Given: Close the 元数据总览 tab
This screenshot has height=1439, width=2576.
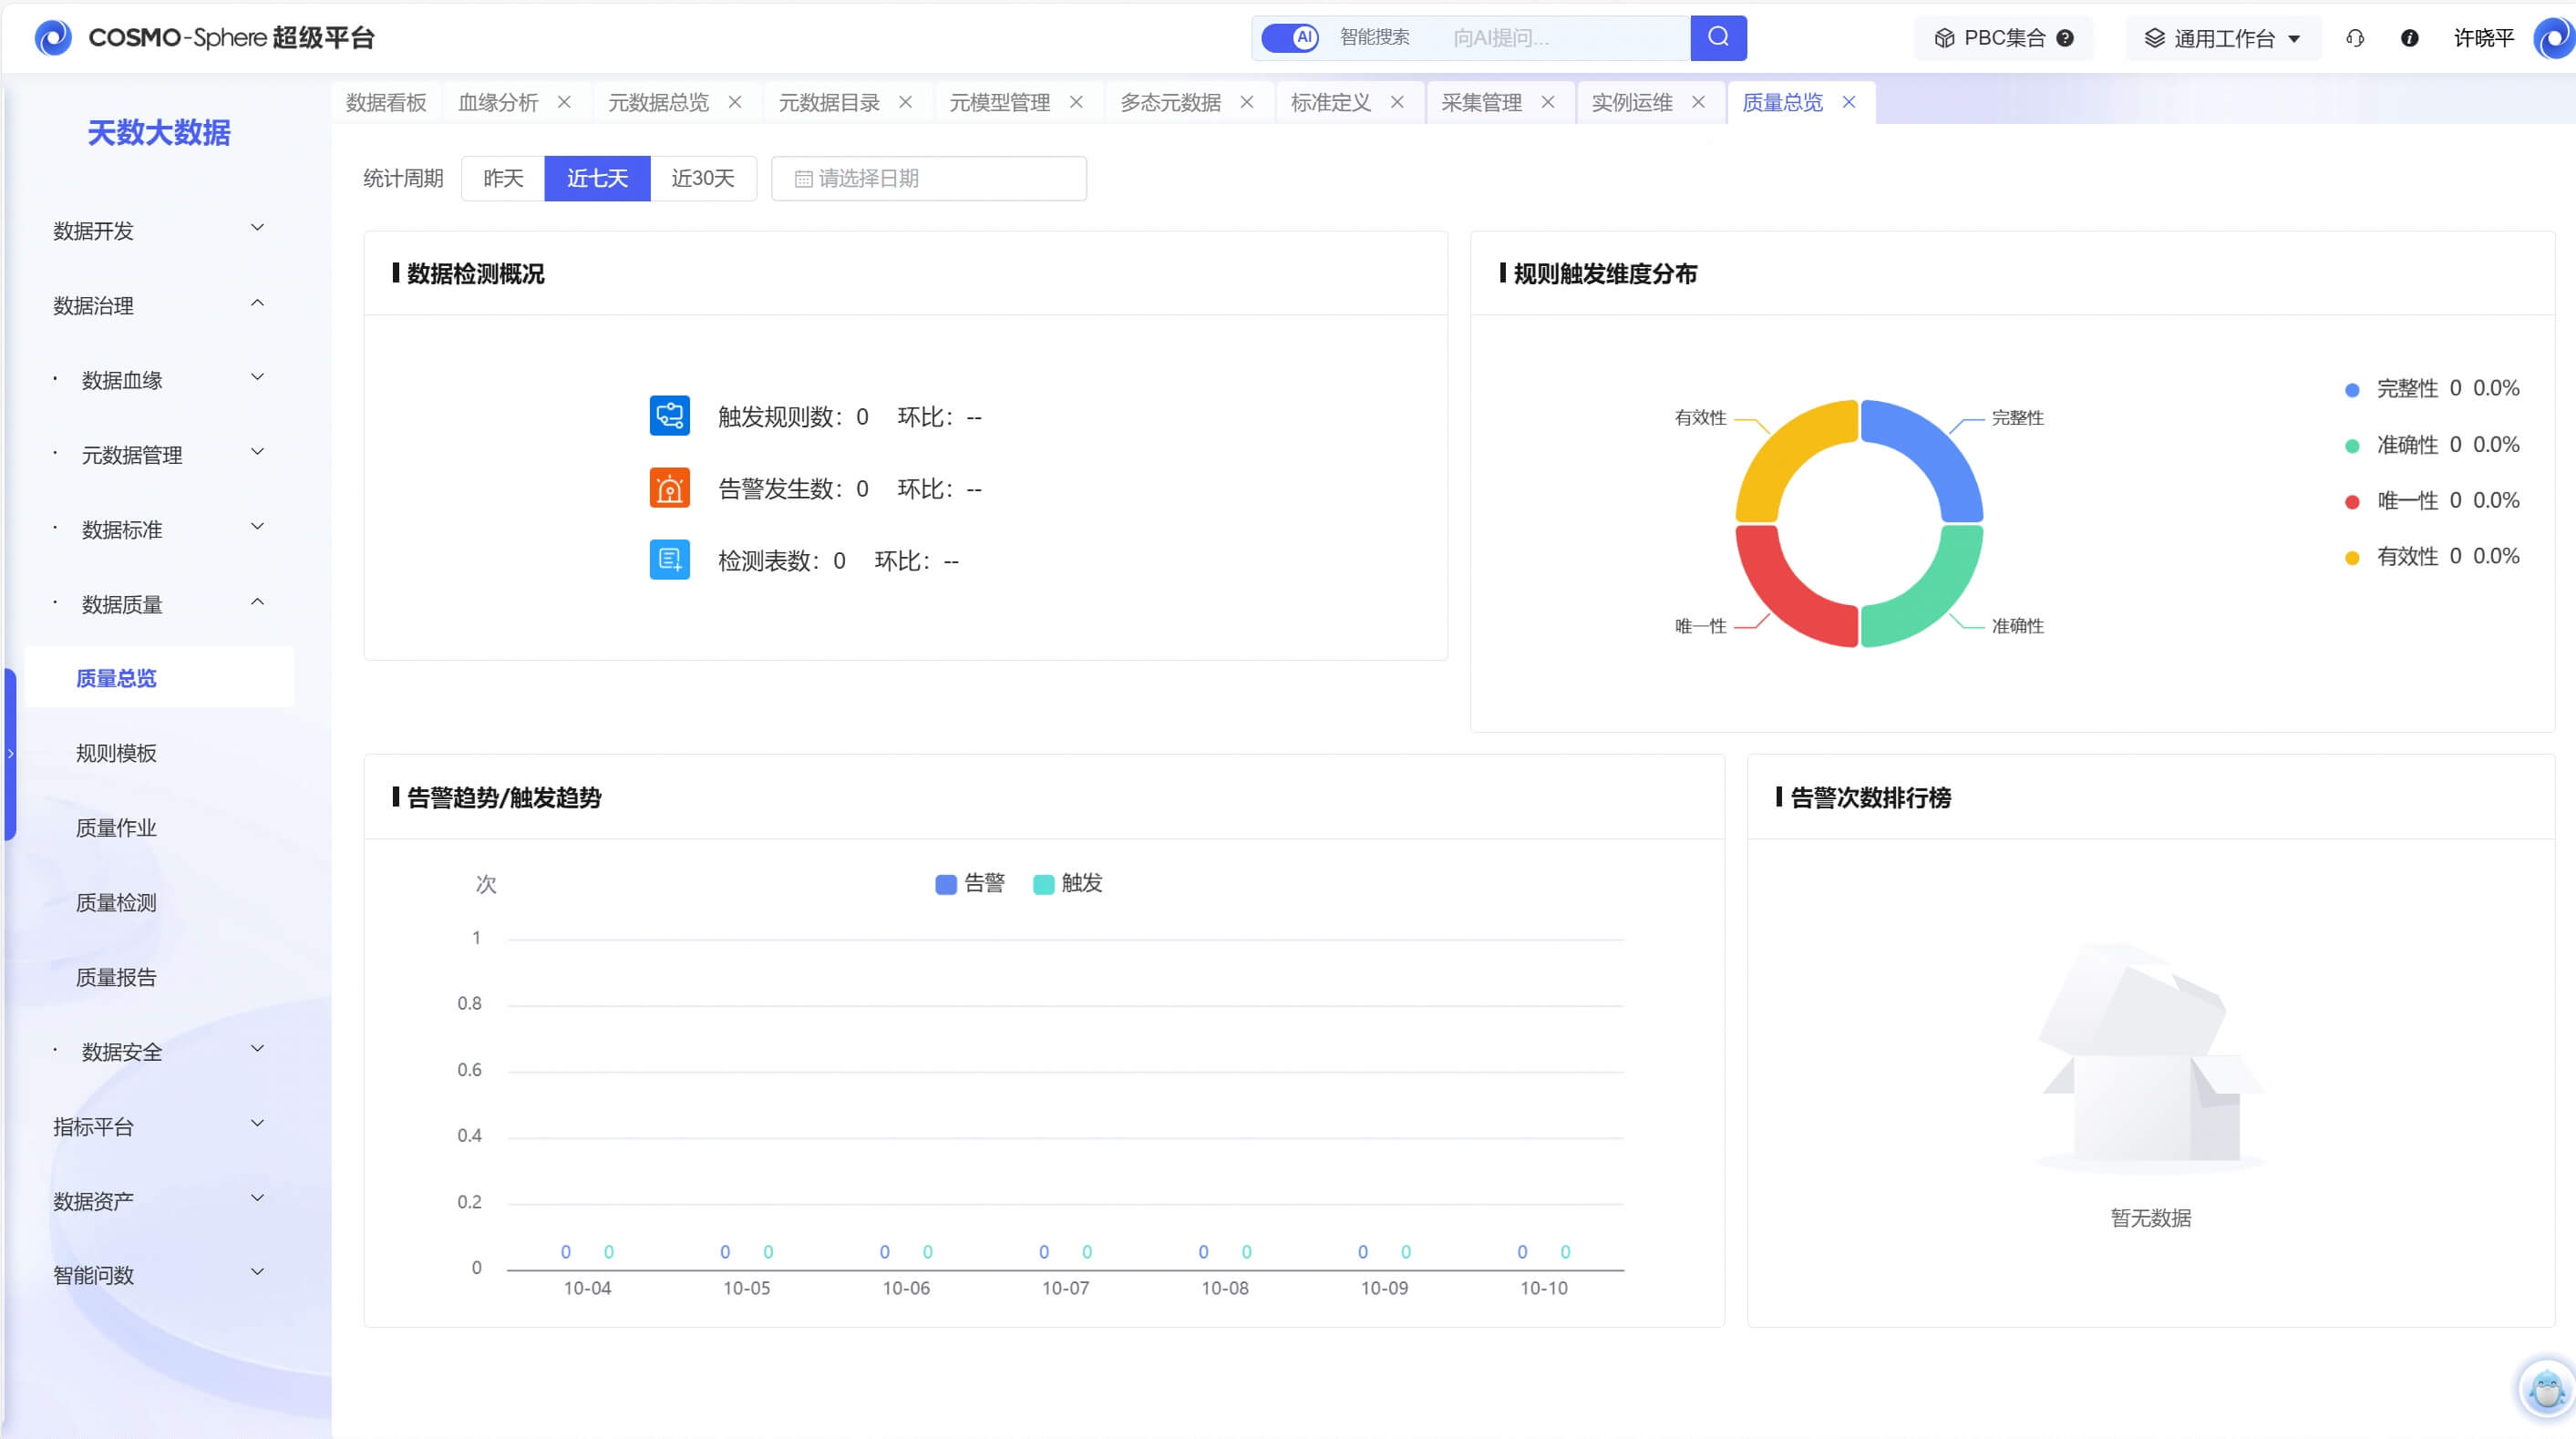Looking at the screenshot, I should [x=735, y=102].
